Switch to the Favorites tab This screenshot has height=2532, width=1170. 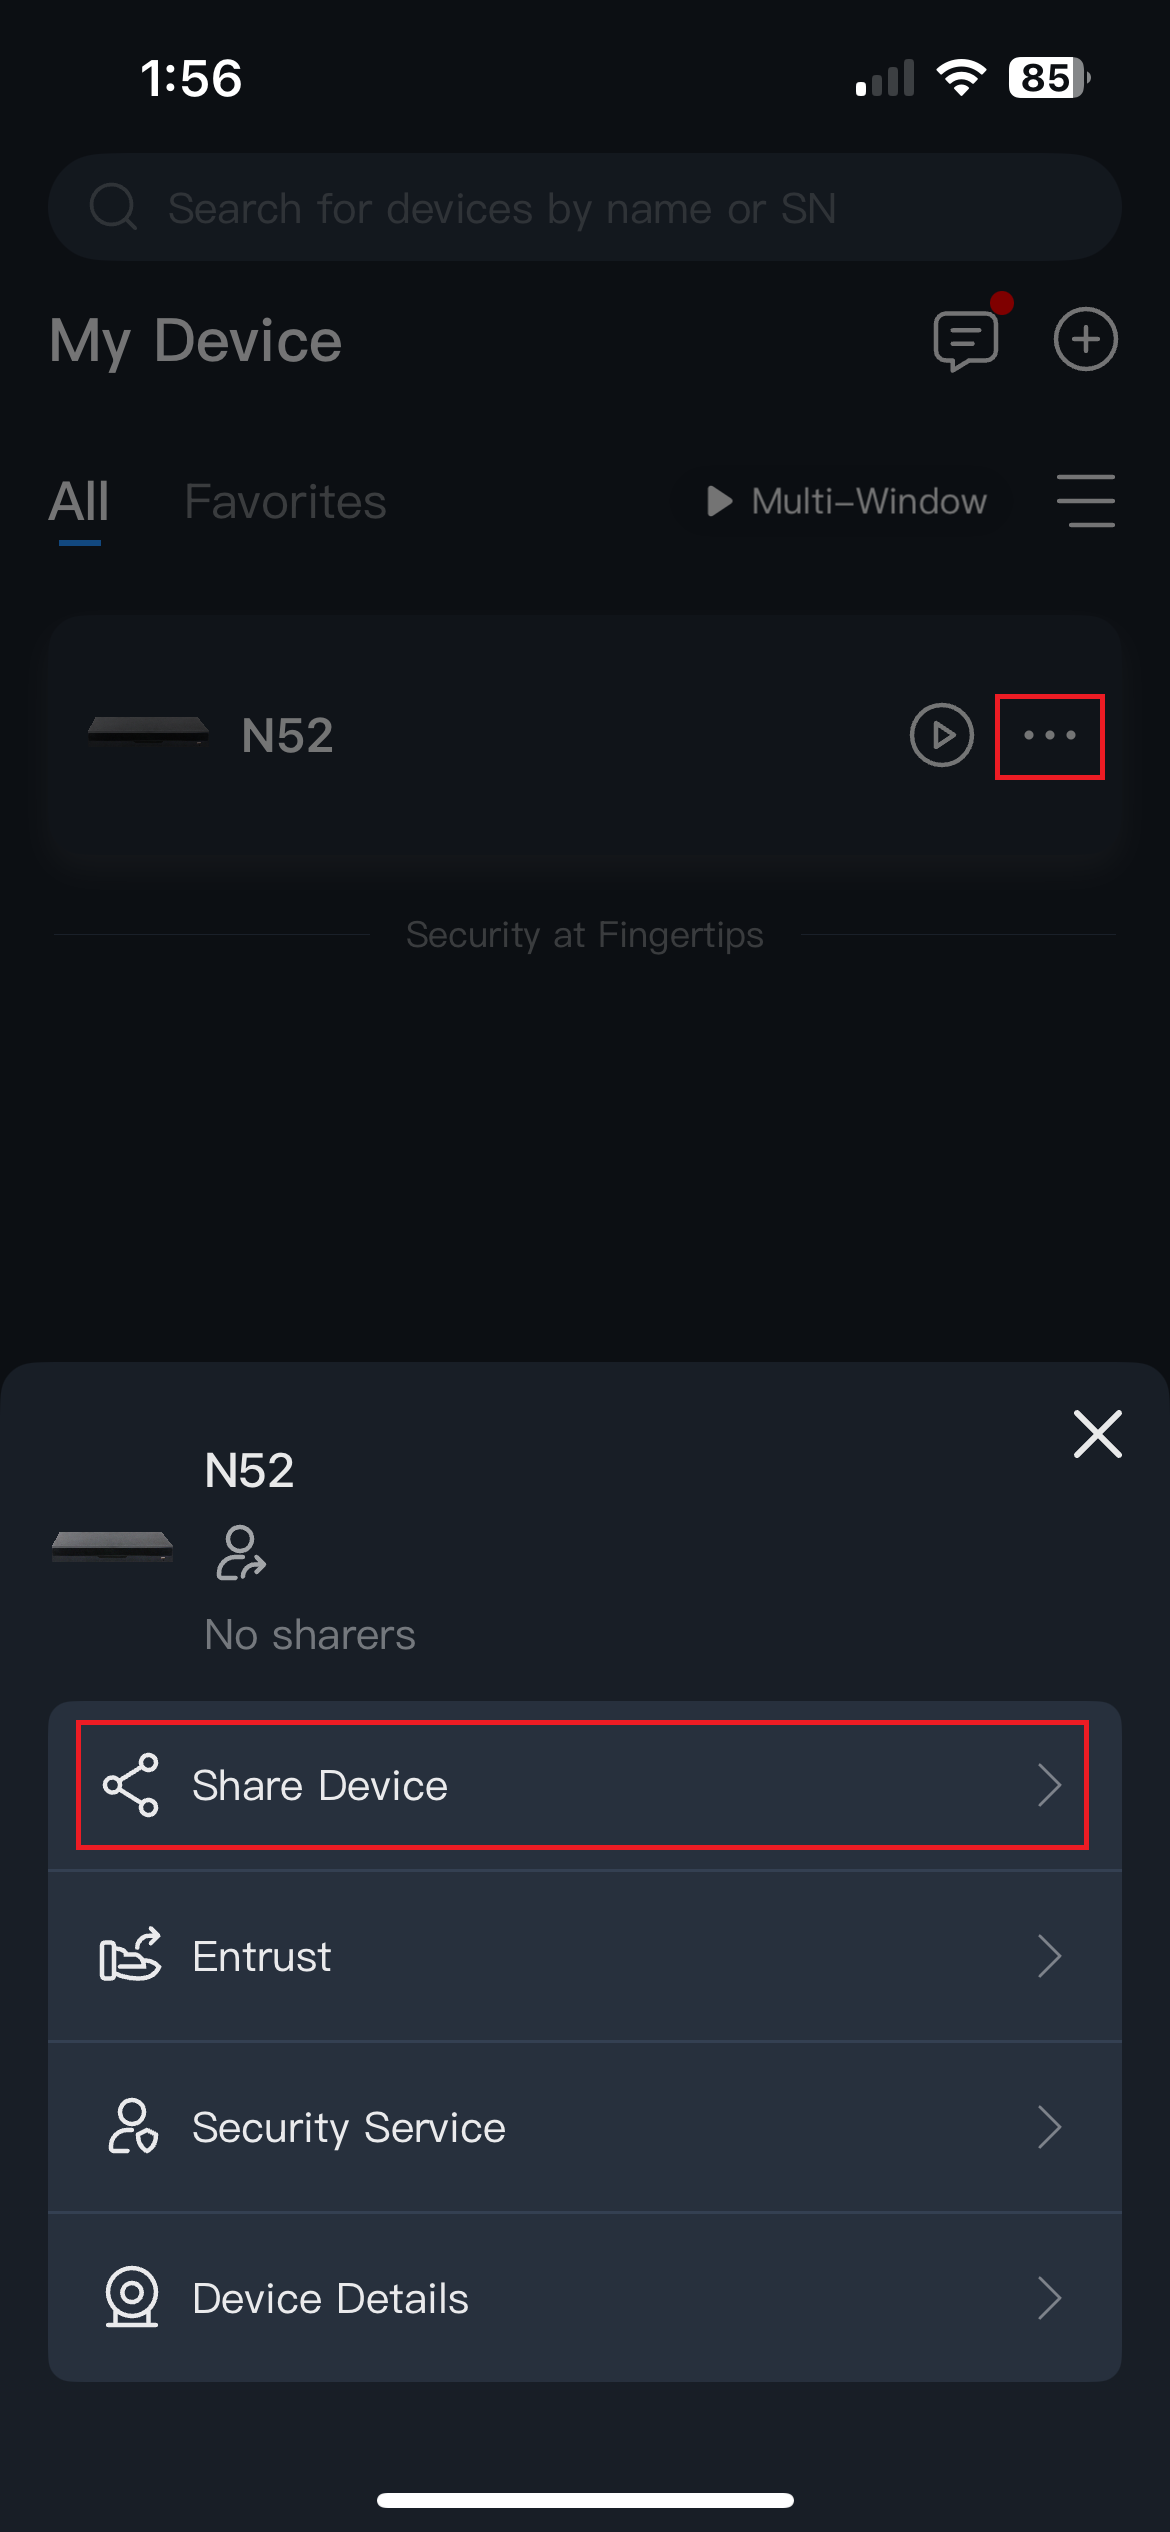click(x=285, y=502)
